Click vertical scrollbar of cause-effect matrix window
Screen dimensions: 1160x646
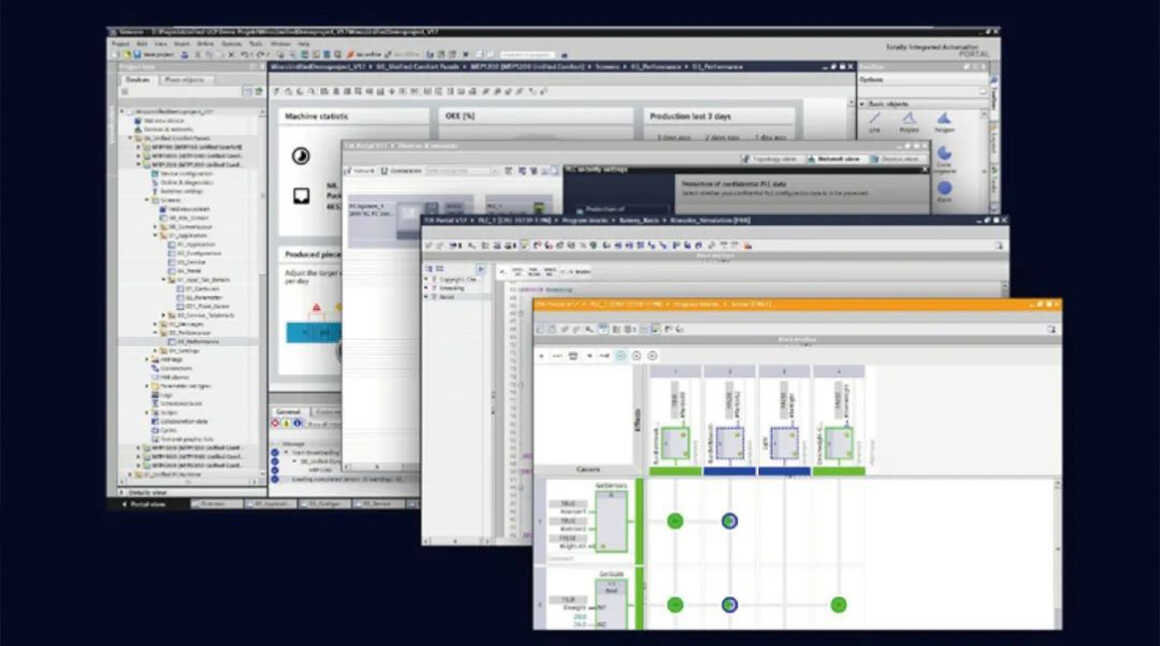(1057, 554)
